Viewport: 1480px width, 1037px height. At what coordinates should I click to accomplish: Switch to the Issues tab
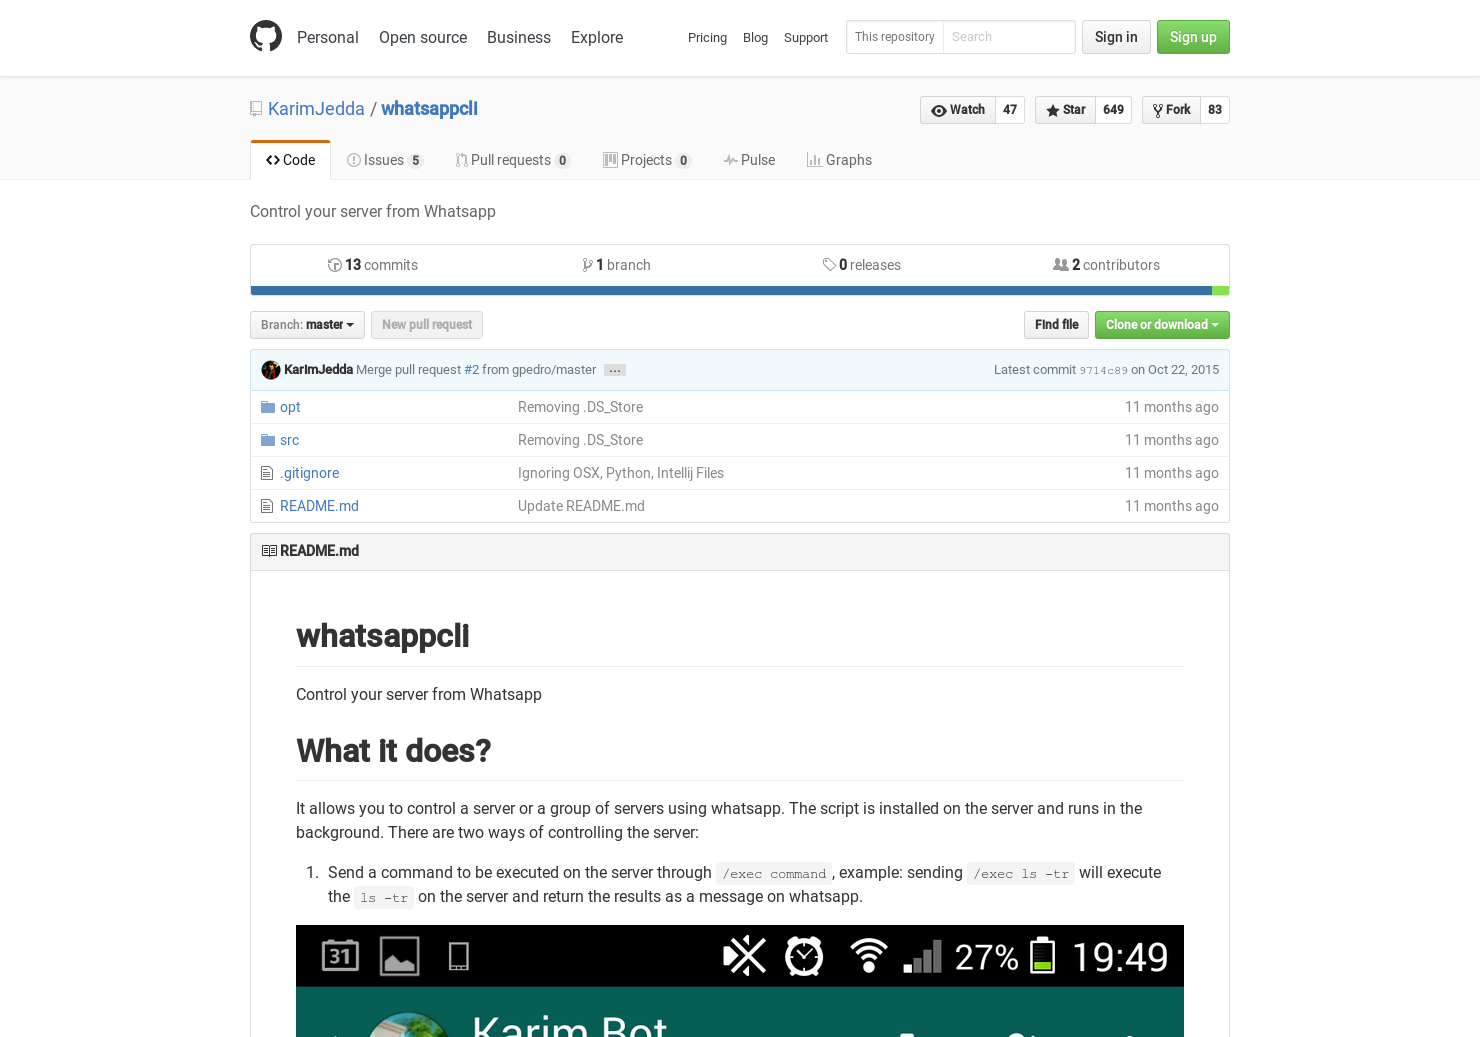pos(385,160)
